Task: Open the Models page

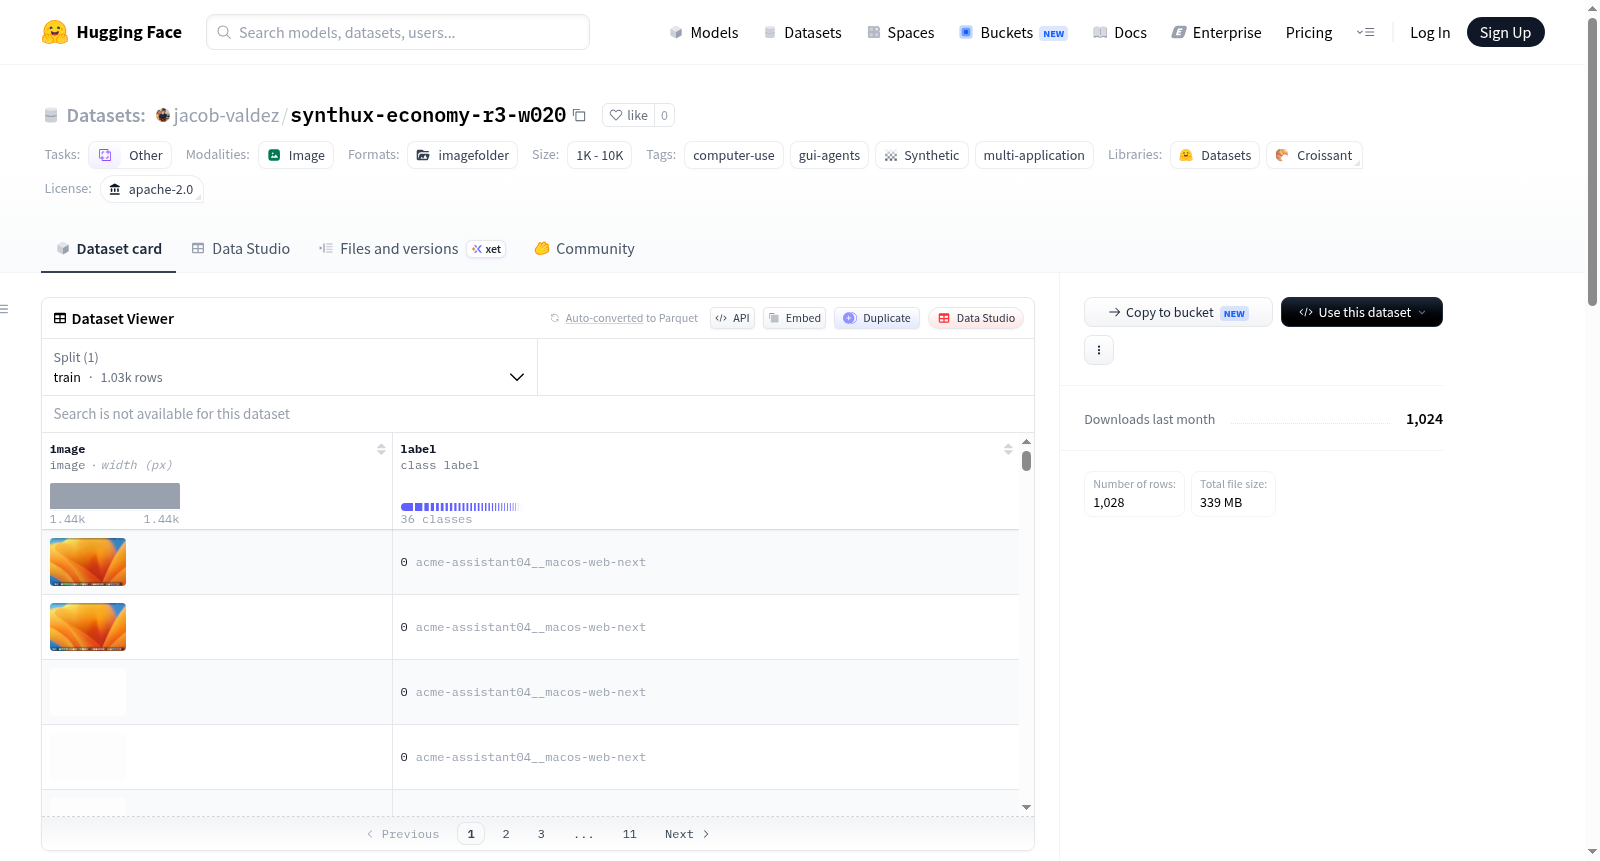Action: point(704,33)
